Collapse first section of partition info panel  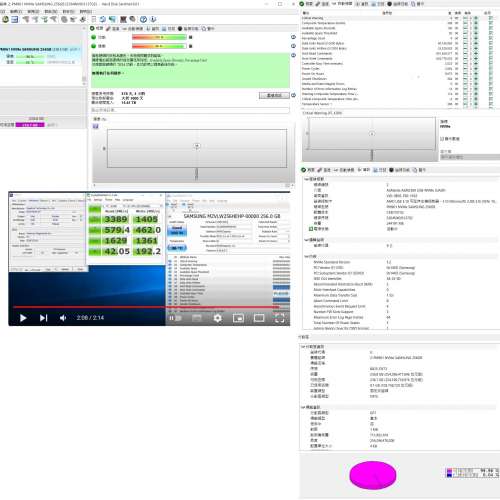pos(303,347)
